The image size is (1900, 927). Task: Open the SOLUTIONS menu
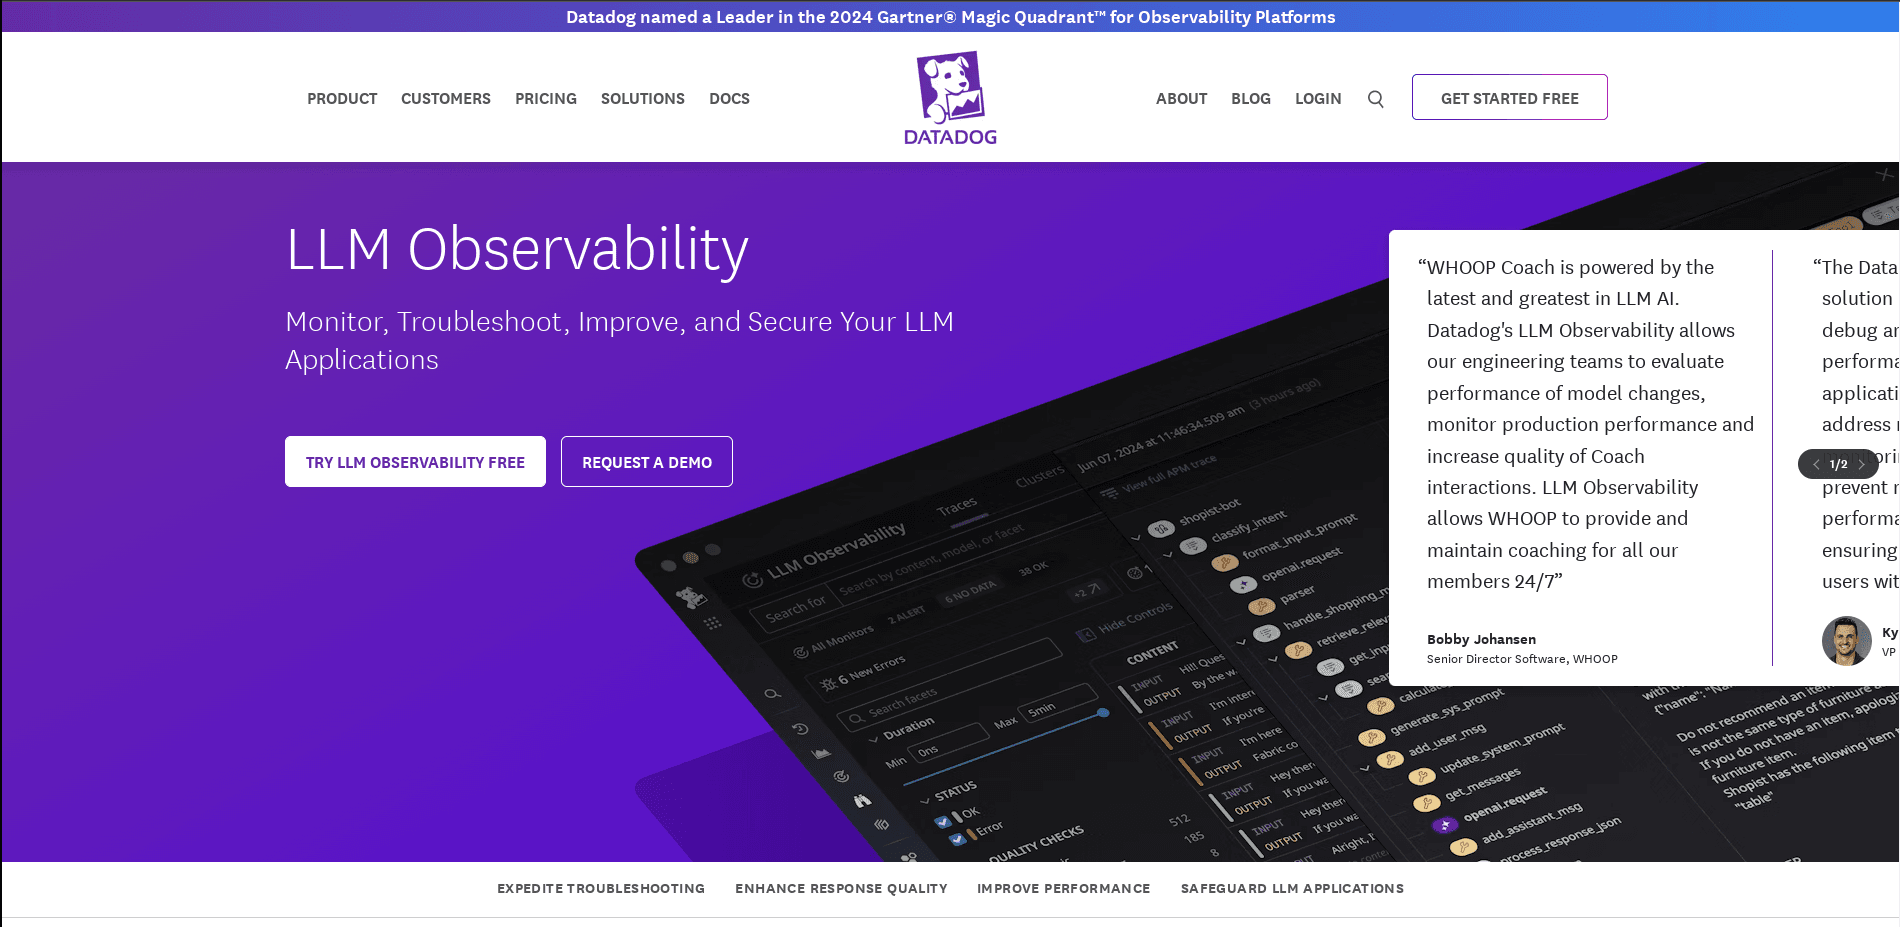point(643,99)
